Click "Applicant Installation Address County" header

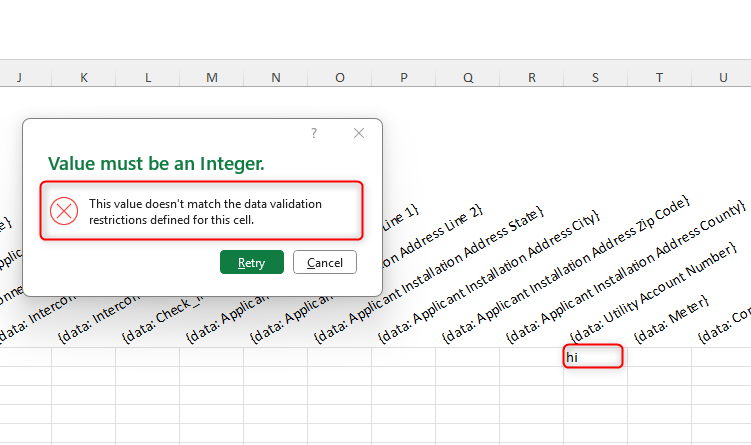[x=626, y=272]
